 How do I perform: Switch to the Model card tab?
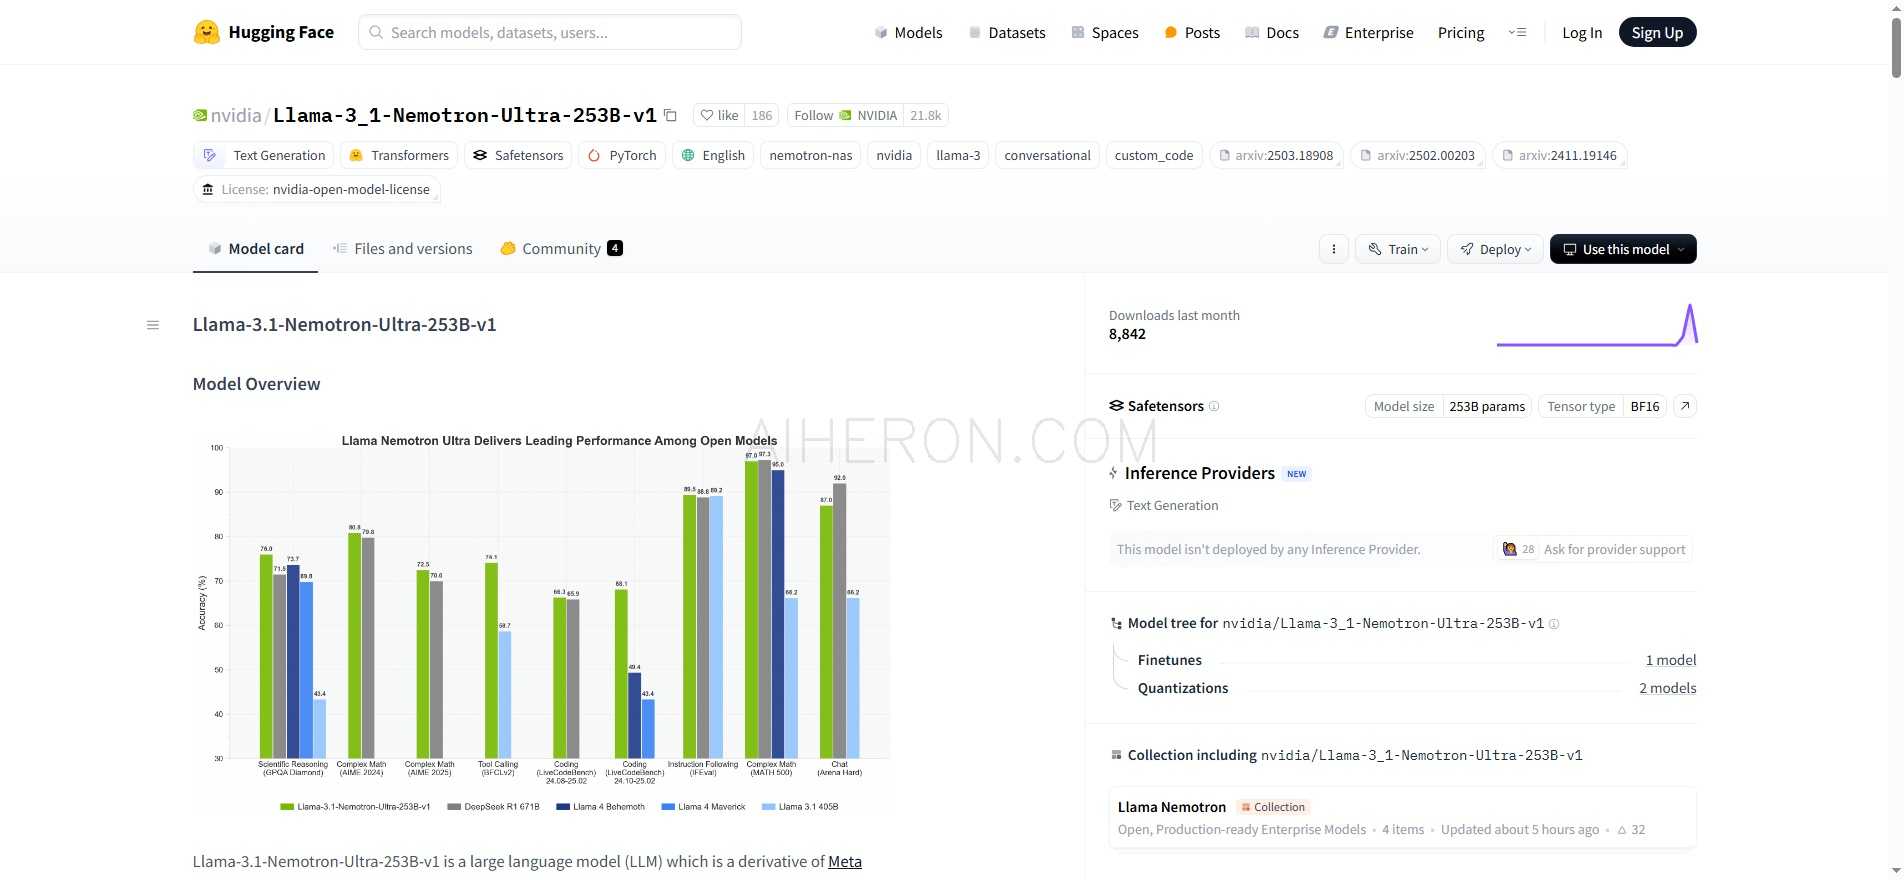[255, 249]
